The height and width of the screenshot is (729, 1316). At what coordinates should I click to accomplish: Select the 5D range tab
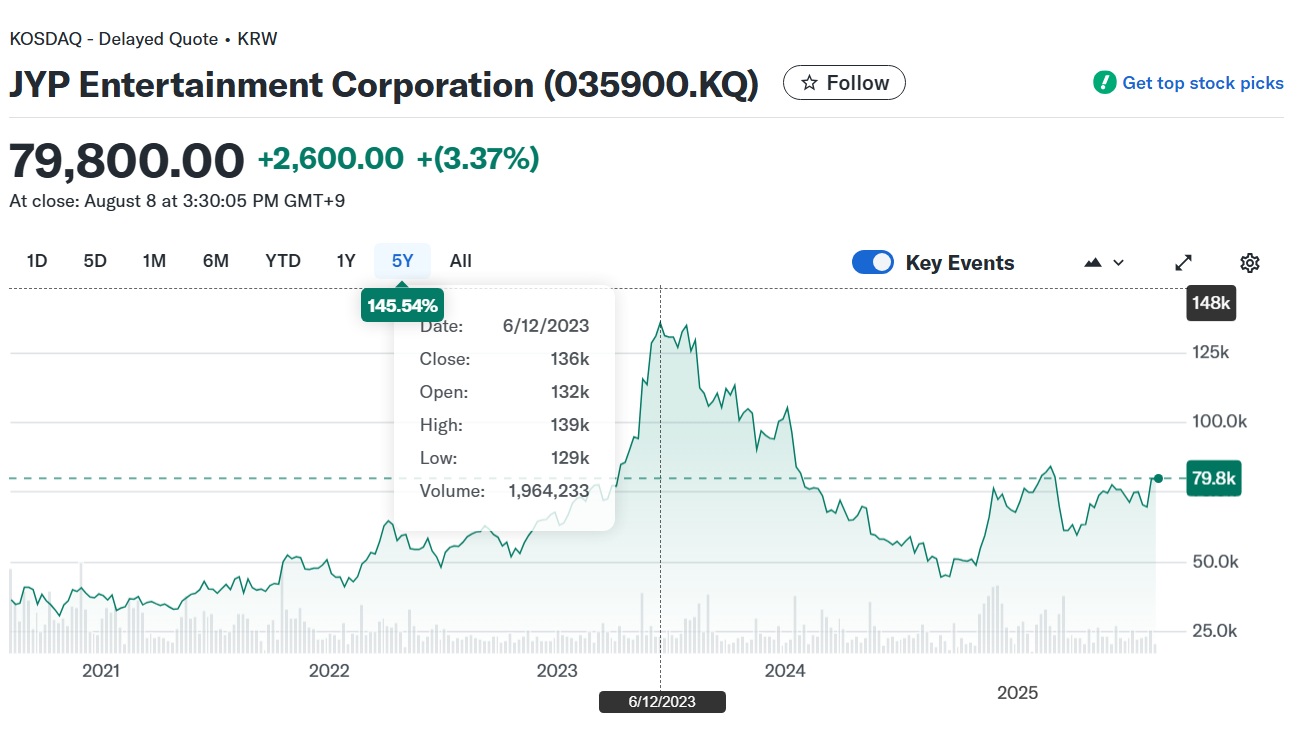point(95,261)
